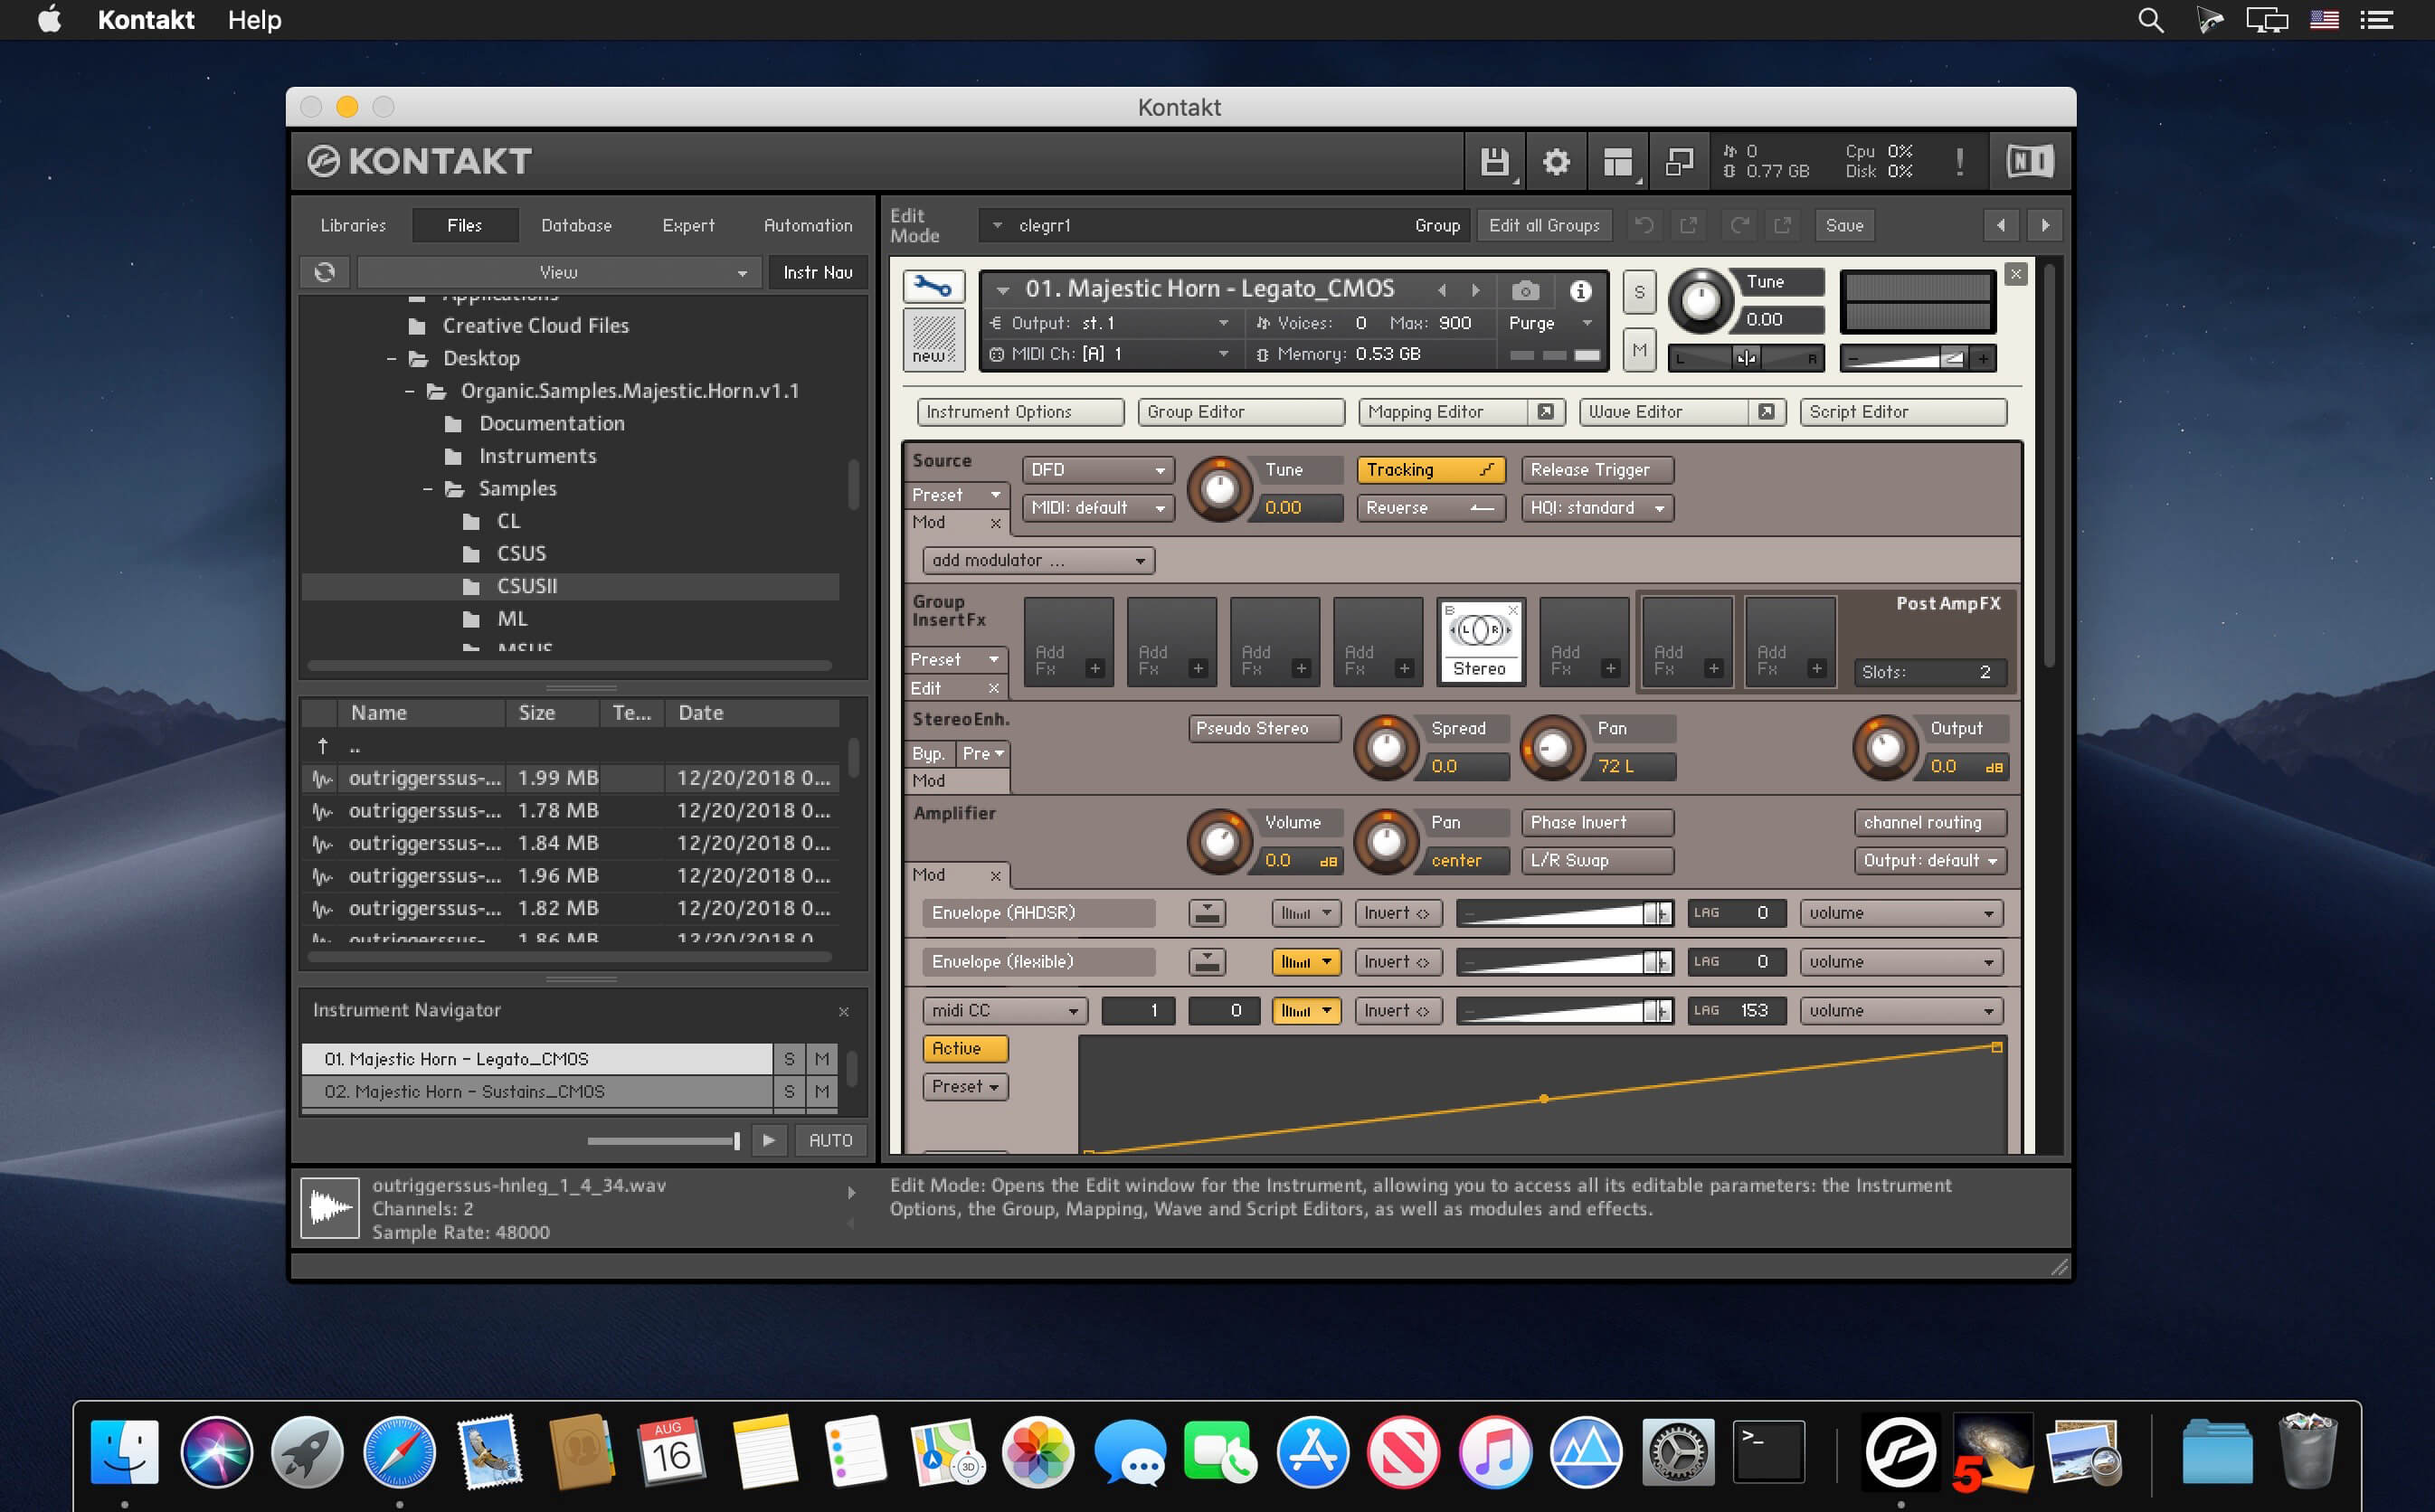Toggle Phase Invert in Amplifier
This screenshot has width=2435, height=1512.
(1598, 822)
